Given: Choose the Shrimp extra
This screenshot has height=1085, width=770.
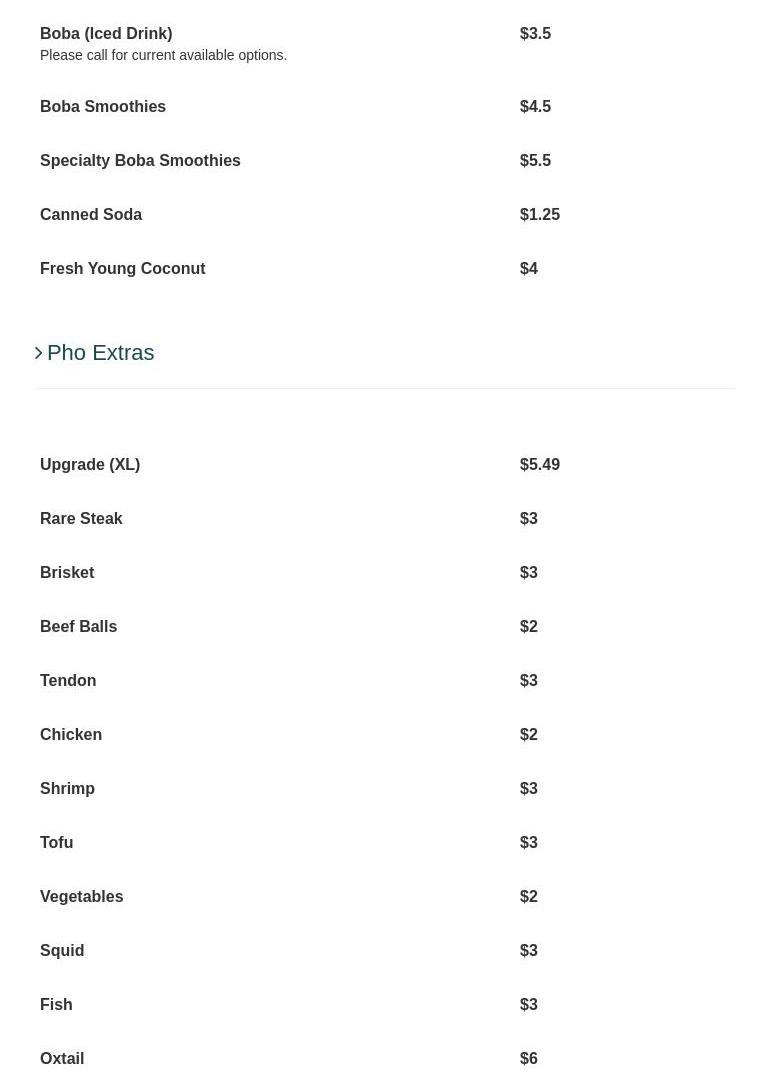Looking at the screenshot, I should pos(67,789).
